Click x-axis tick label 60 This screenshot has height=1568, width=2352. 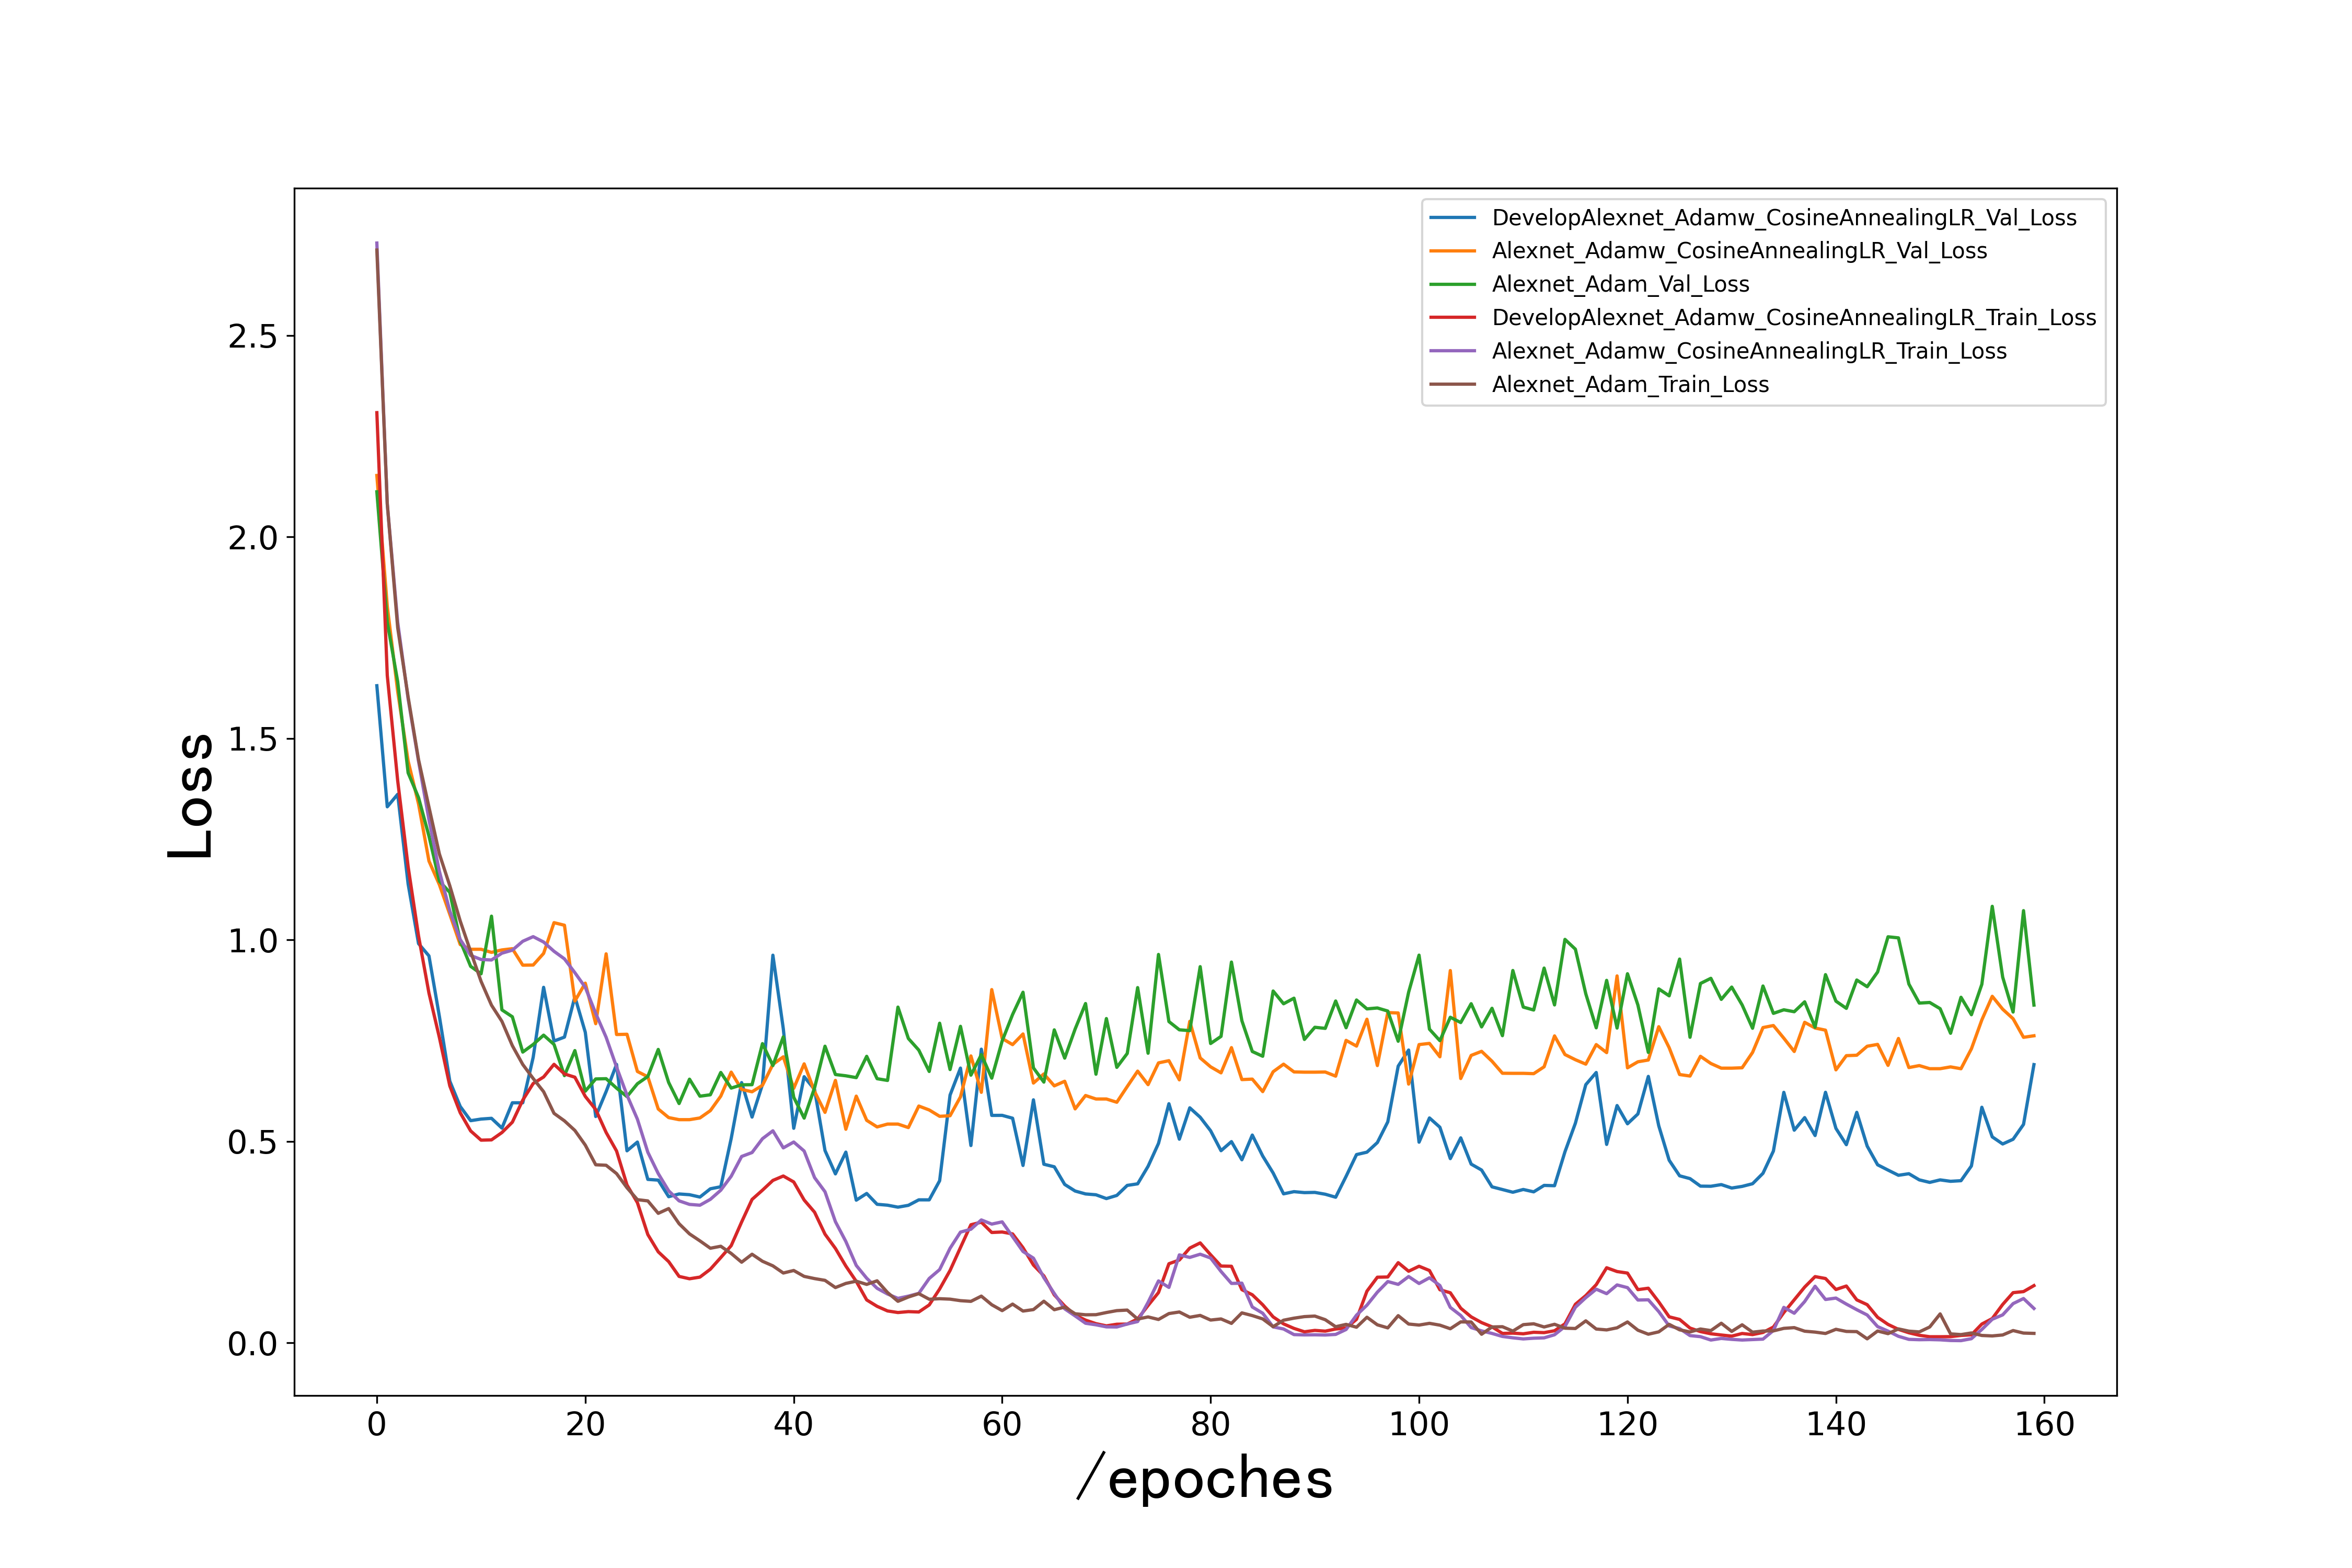1002,1424
